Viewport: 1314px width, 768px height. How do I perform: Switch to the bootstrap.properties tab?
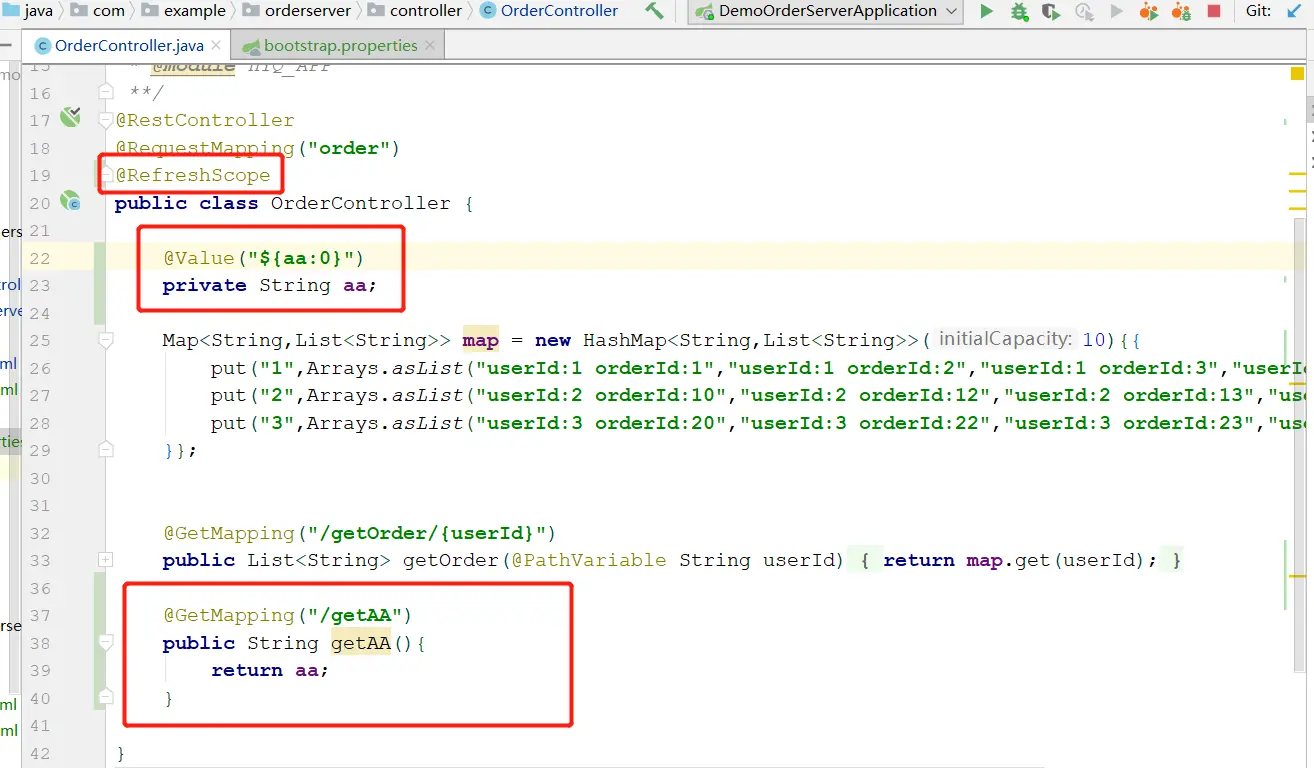[340, 46]
